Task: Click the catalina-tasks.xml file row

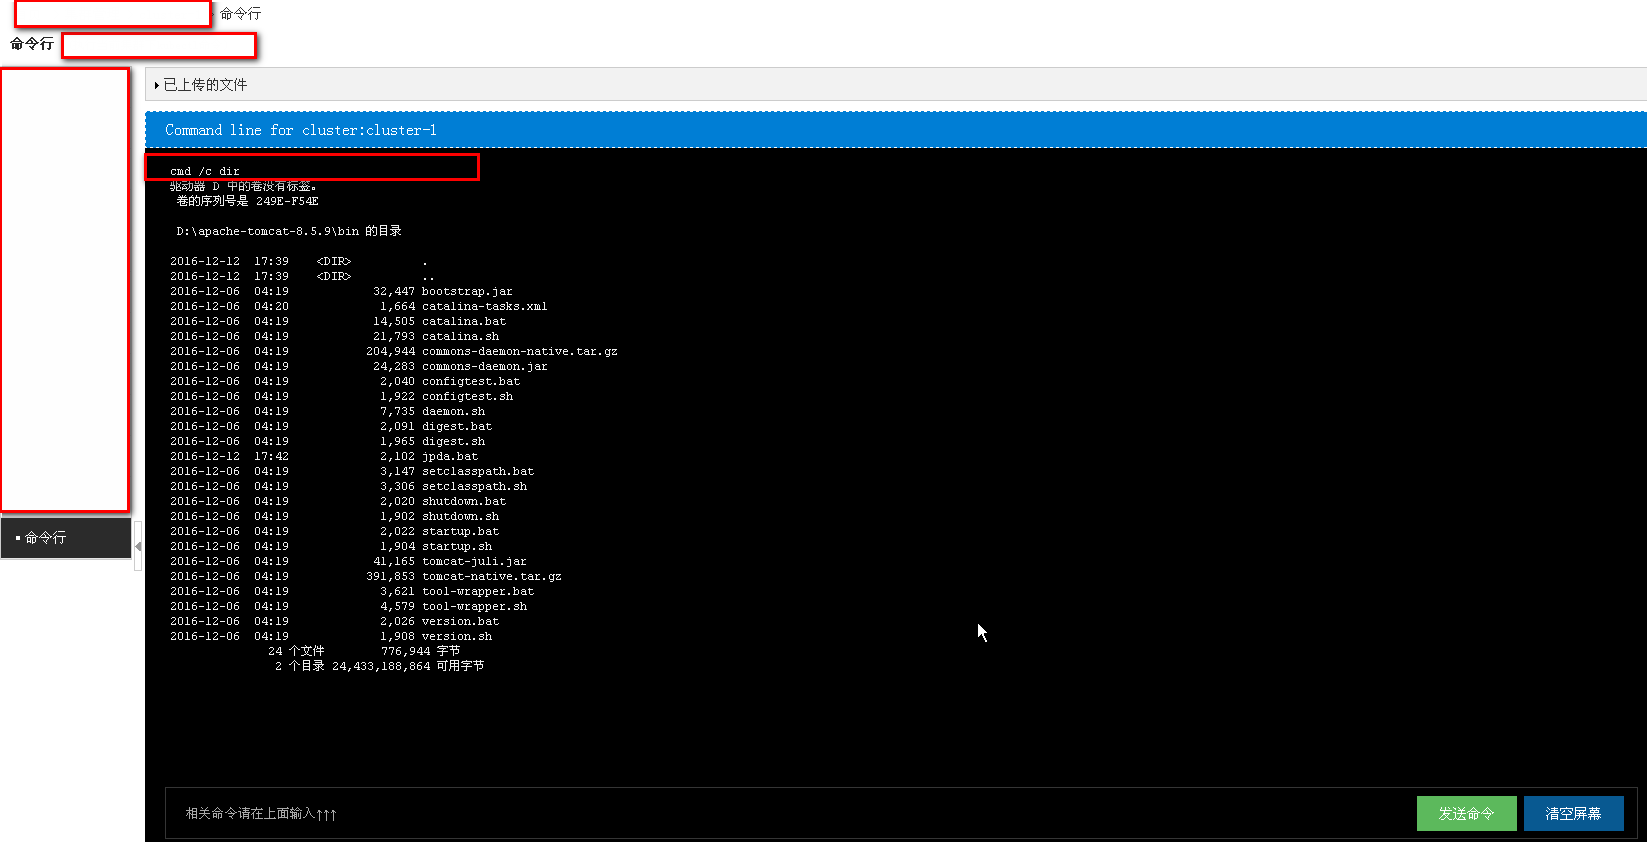Action: tap(358, 306)
